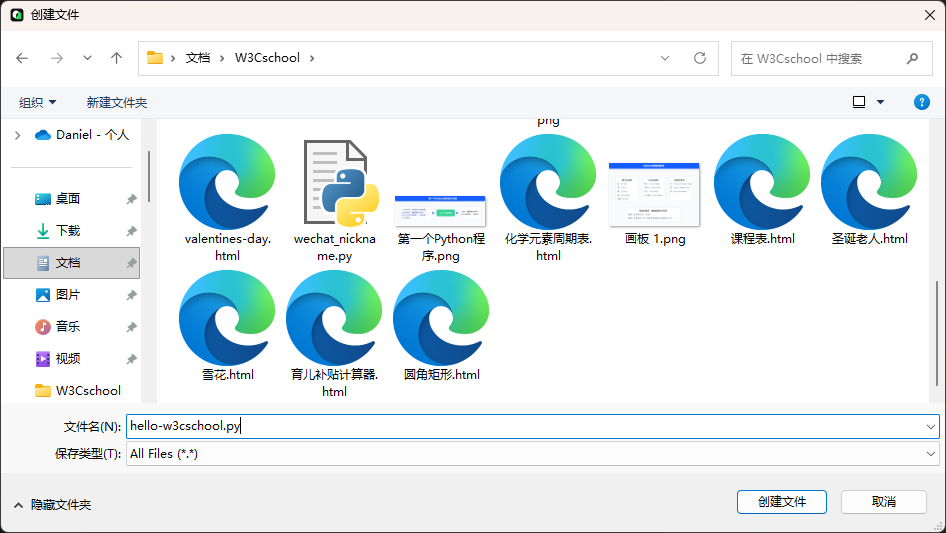Expand Daniel - 个人 tree node
The height and width of the screenshot is (533, 946).
(17, 135)
